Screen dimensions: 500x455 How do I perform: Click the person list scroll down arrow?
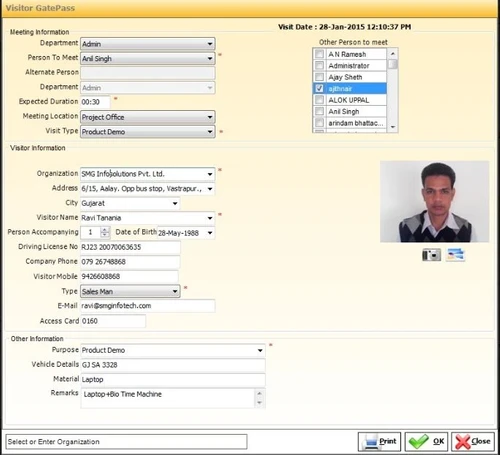[393, 127]
